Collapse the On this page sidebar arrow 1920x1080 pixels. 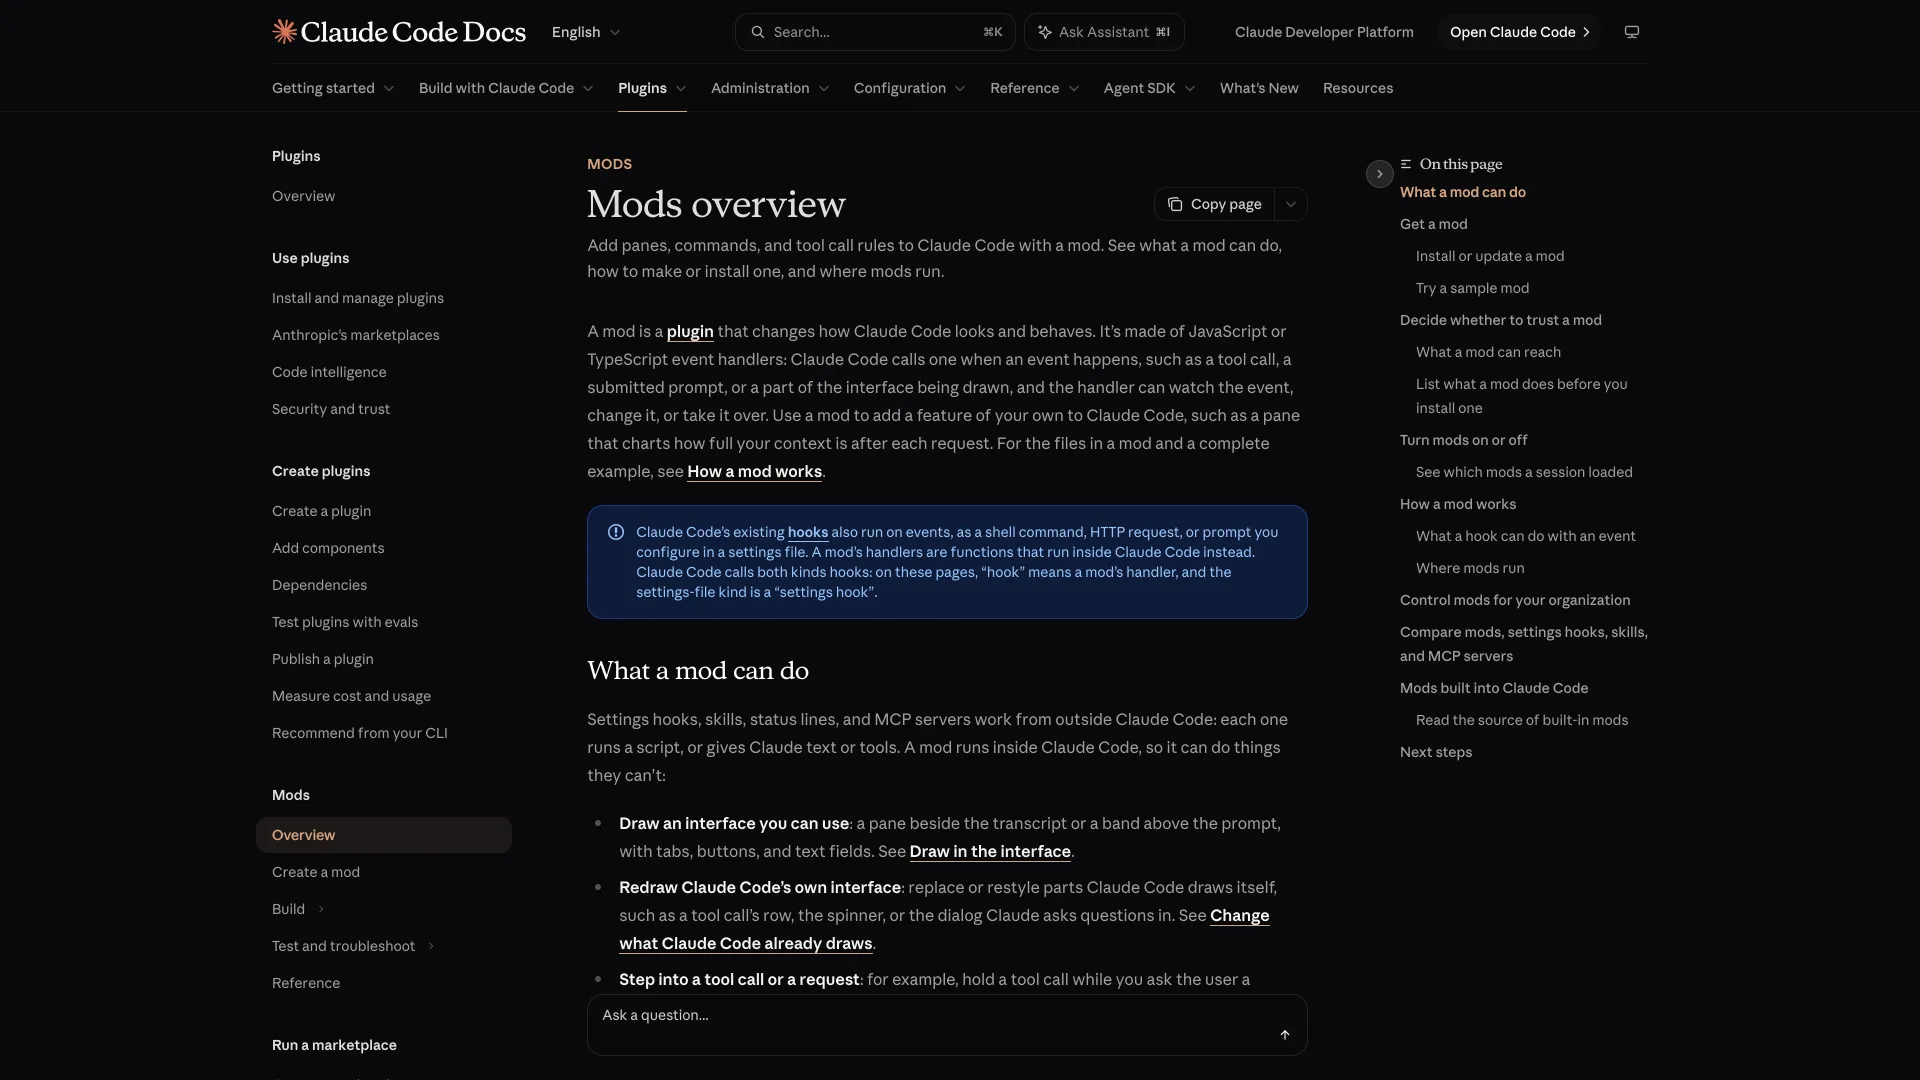[x=1379, y=174]
